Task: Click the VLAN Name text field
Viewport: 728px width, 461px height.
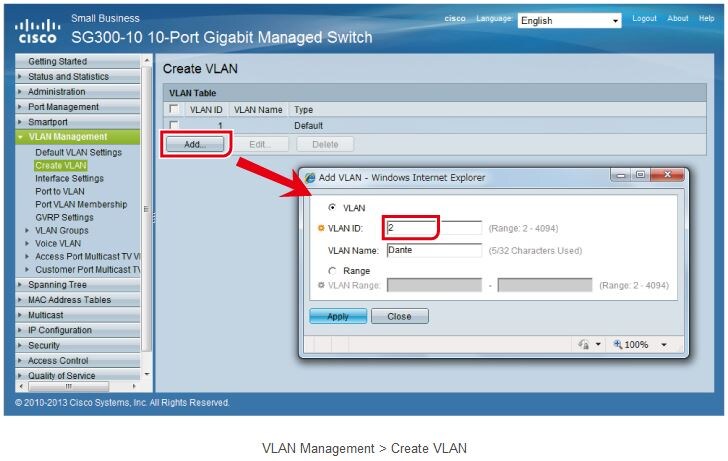Action: [x=433, y=250]
